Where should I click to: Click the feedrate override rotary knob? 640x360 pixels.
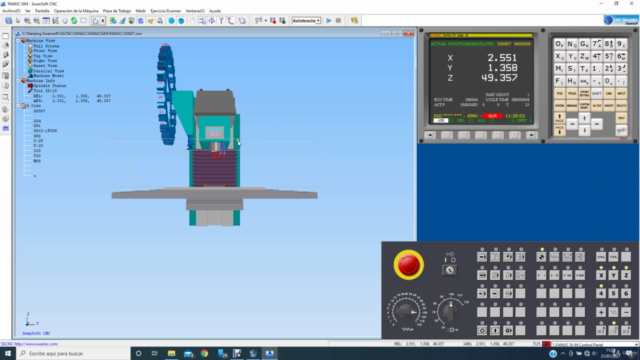click(406, 312)
